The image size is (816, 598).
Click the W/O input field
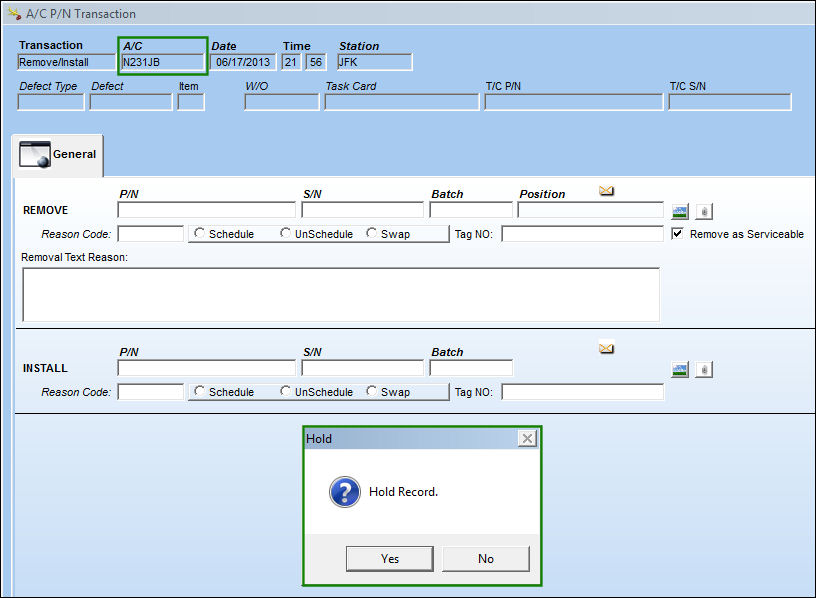[x=282, y=102]
